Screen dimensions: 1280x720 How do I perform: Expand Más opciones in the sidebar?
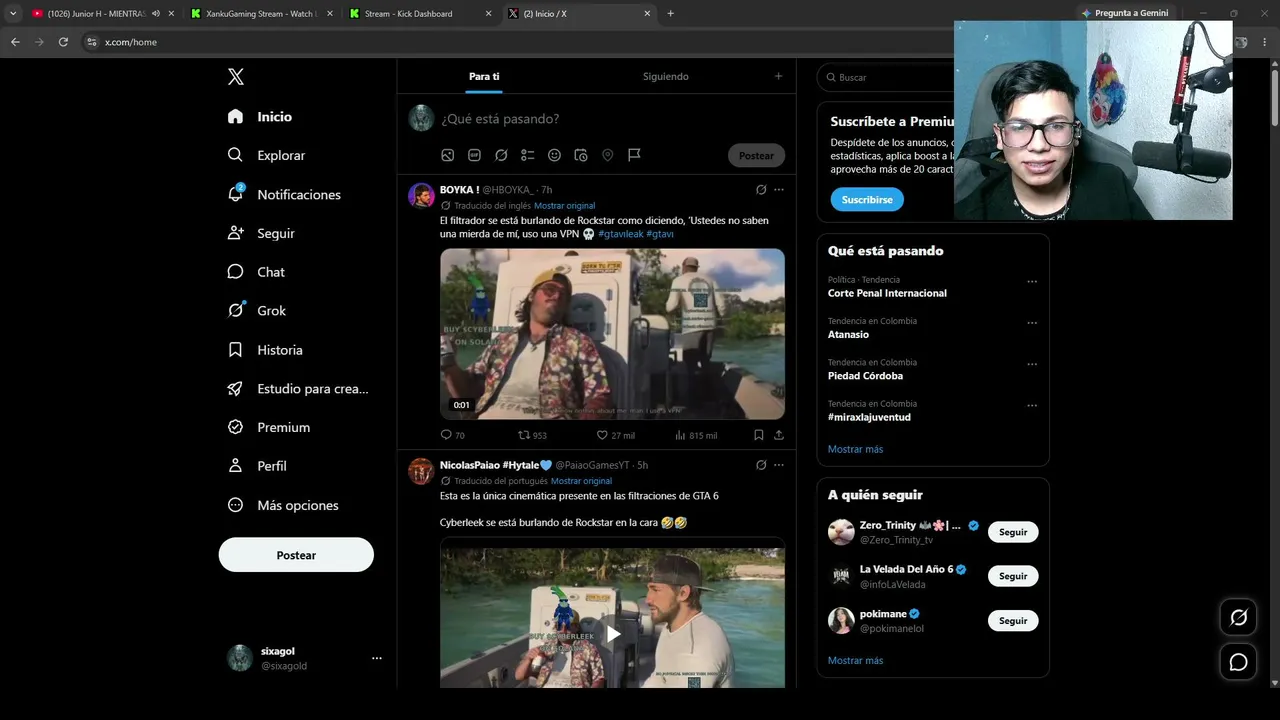click(x=283, y=505)
